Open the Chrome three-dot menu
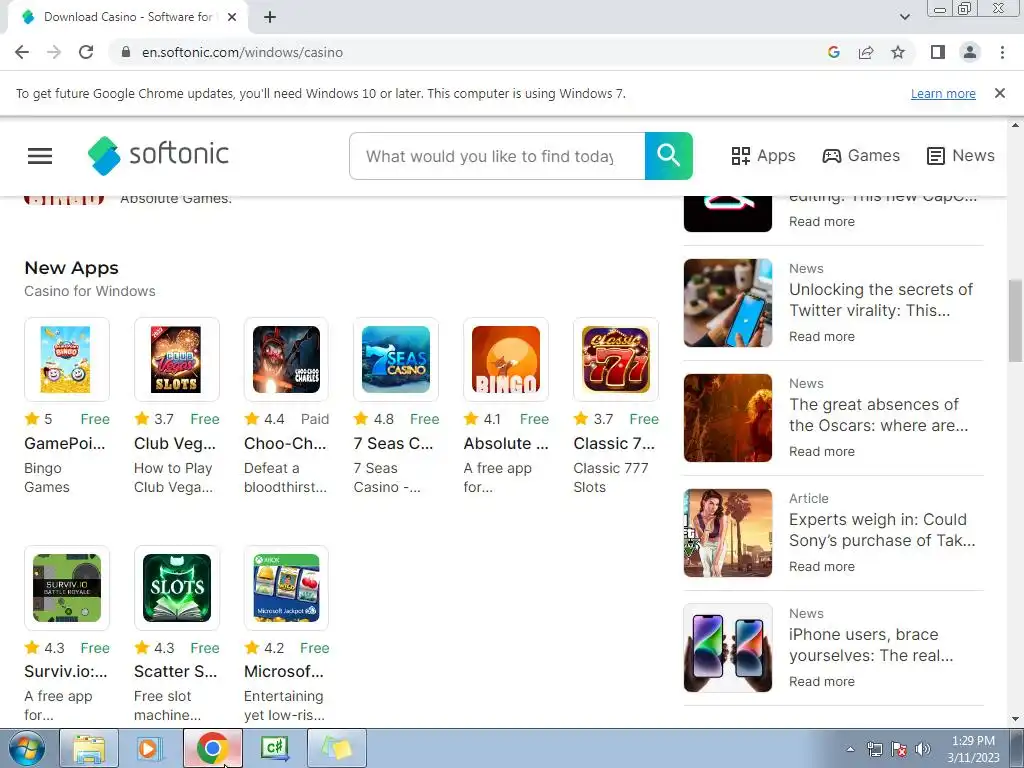Viewport: 1024px width, 768px height. pos(1002,52)
